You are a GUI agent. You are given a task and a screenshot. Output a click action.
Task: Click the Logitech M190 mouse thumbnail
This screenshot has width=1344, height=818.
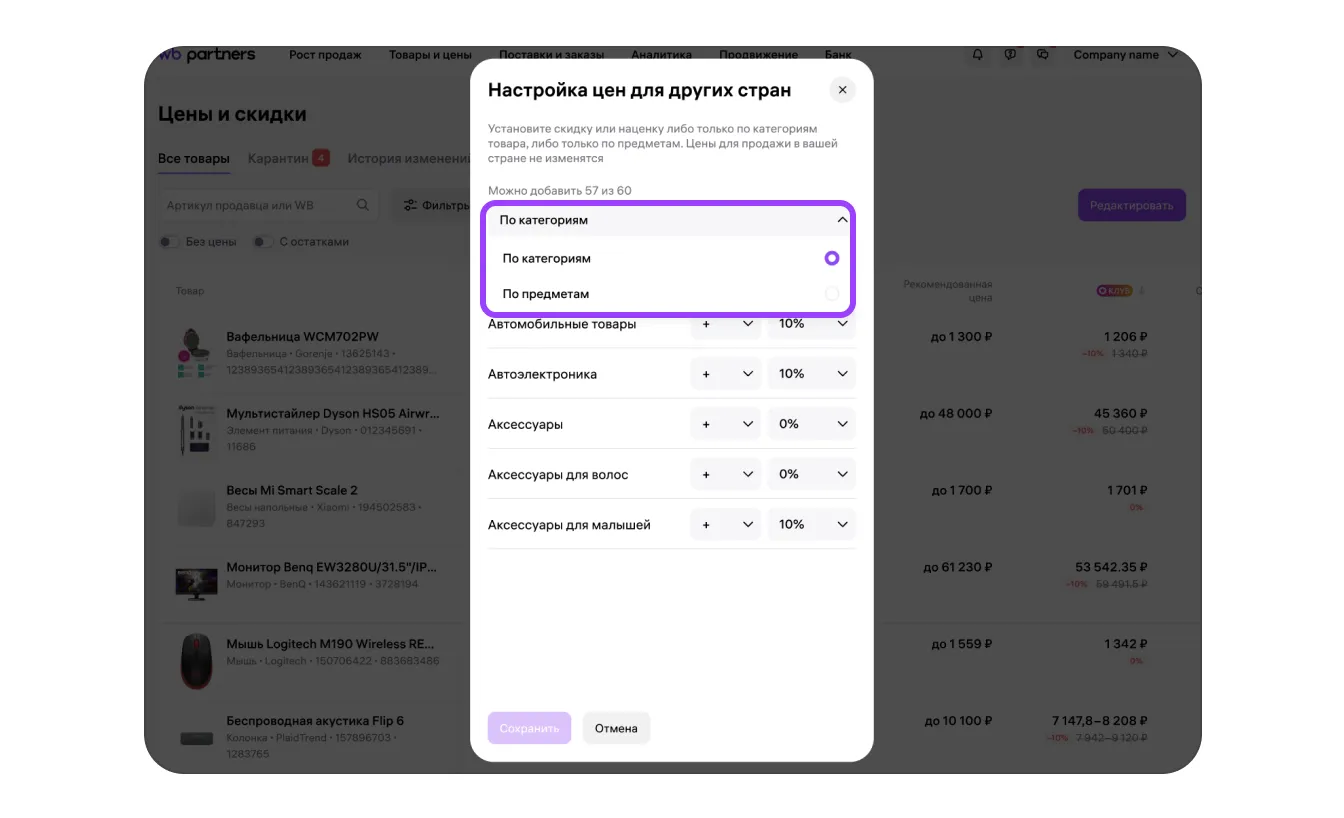tap(195, 659)
